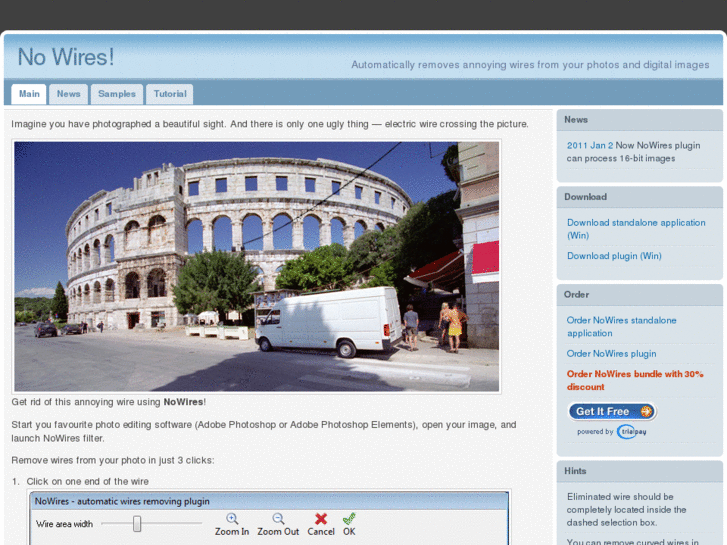The height and width of the screenshot is (545, 727).
Task: Click the Wire area width slider handle
Action: coord(137,524)
